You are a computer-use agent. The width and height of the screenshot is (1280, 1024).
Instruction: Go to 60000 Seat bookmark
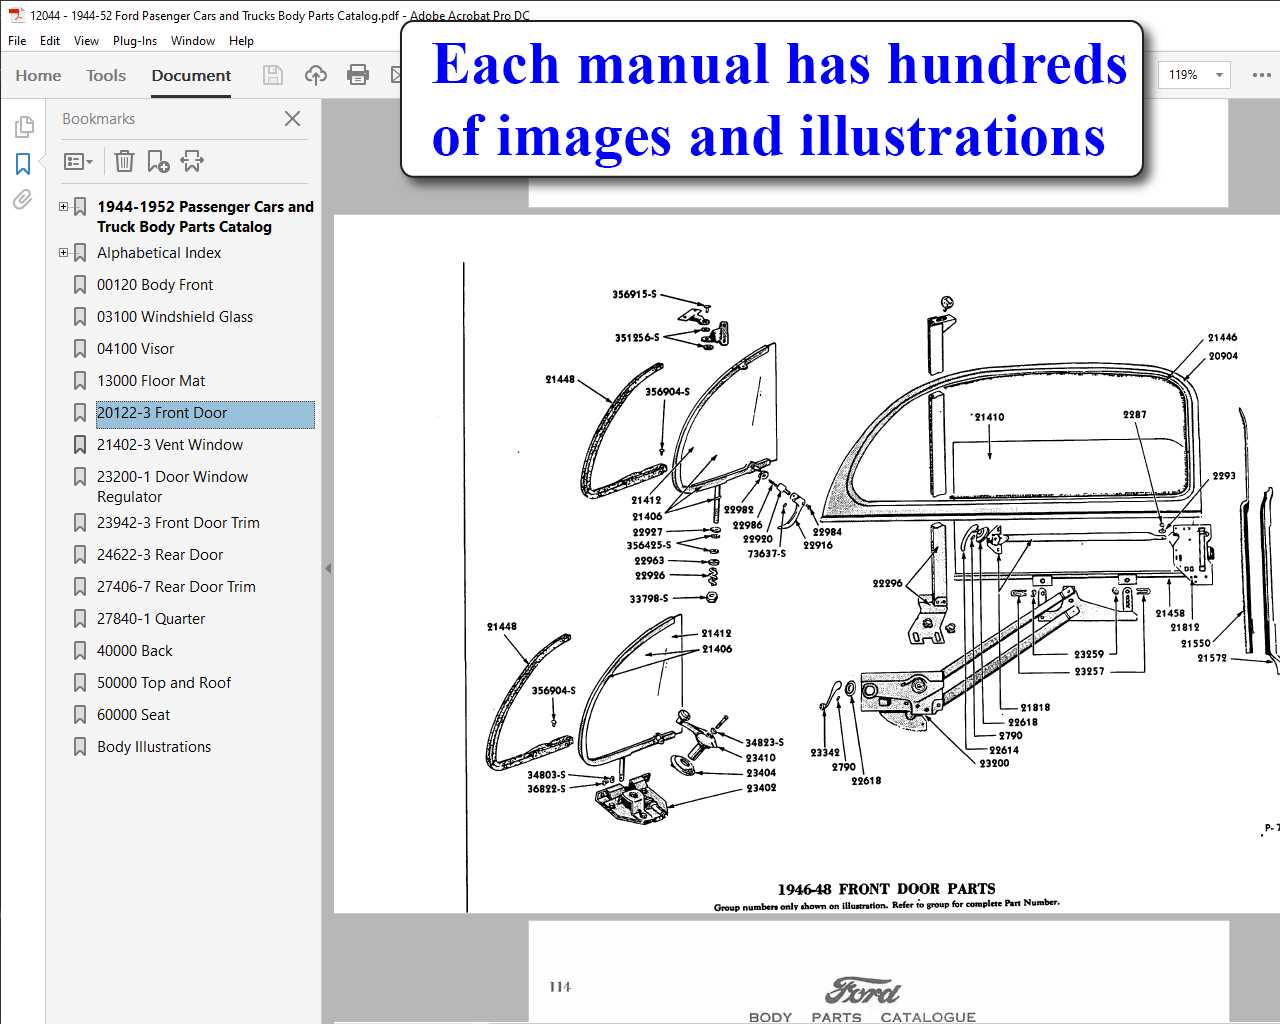click(x=134, y=715)
